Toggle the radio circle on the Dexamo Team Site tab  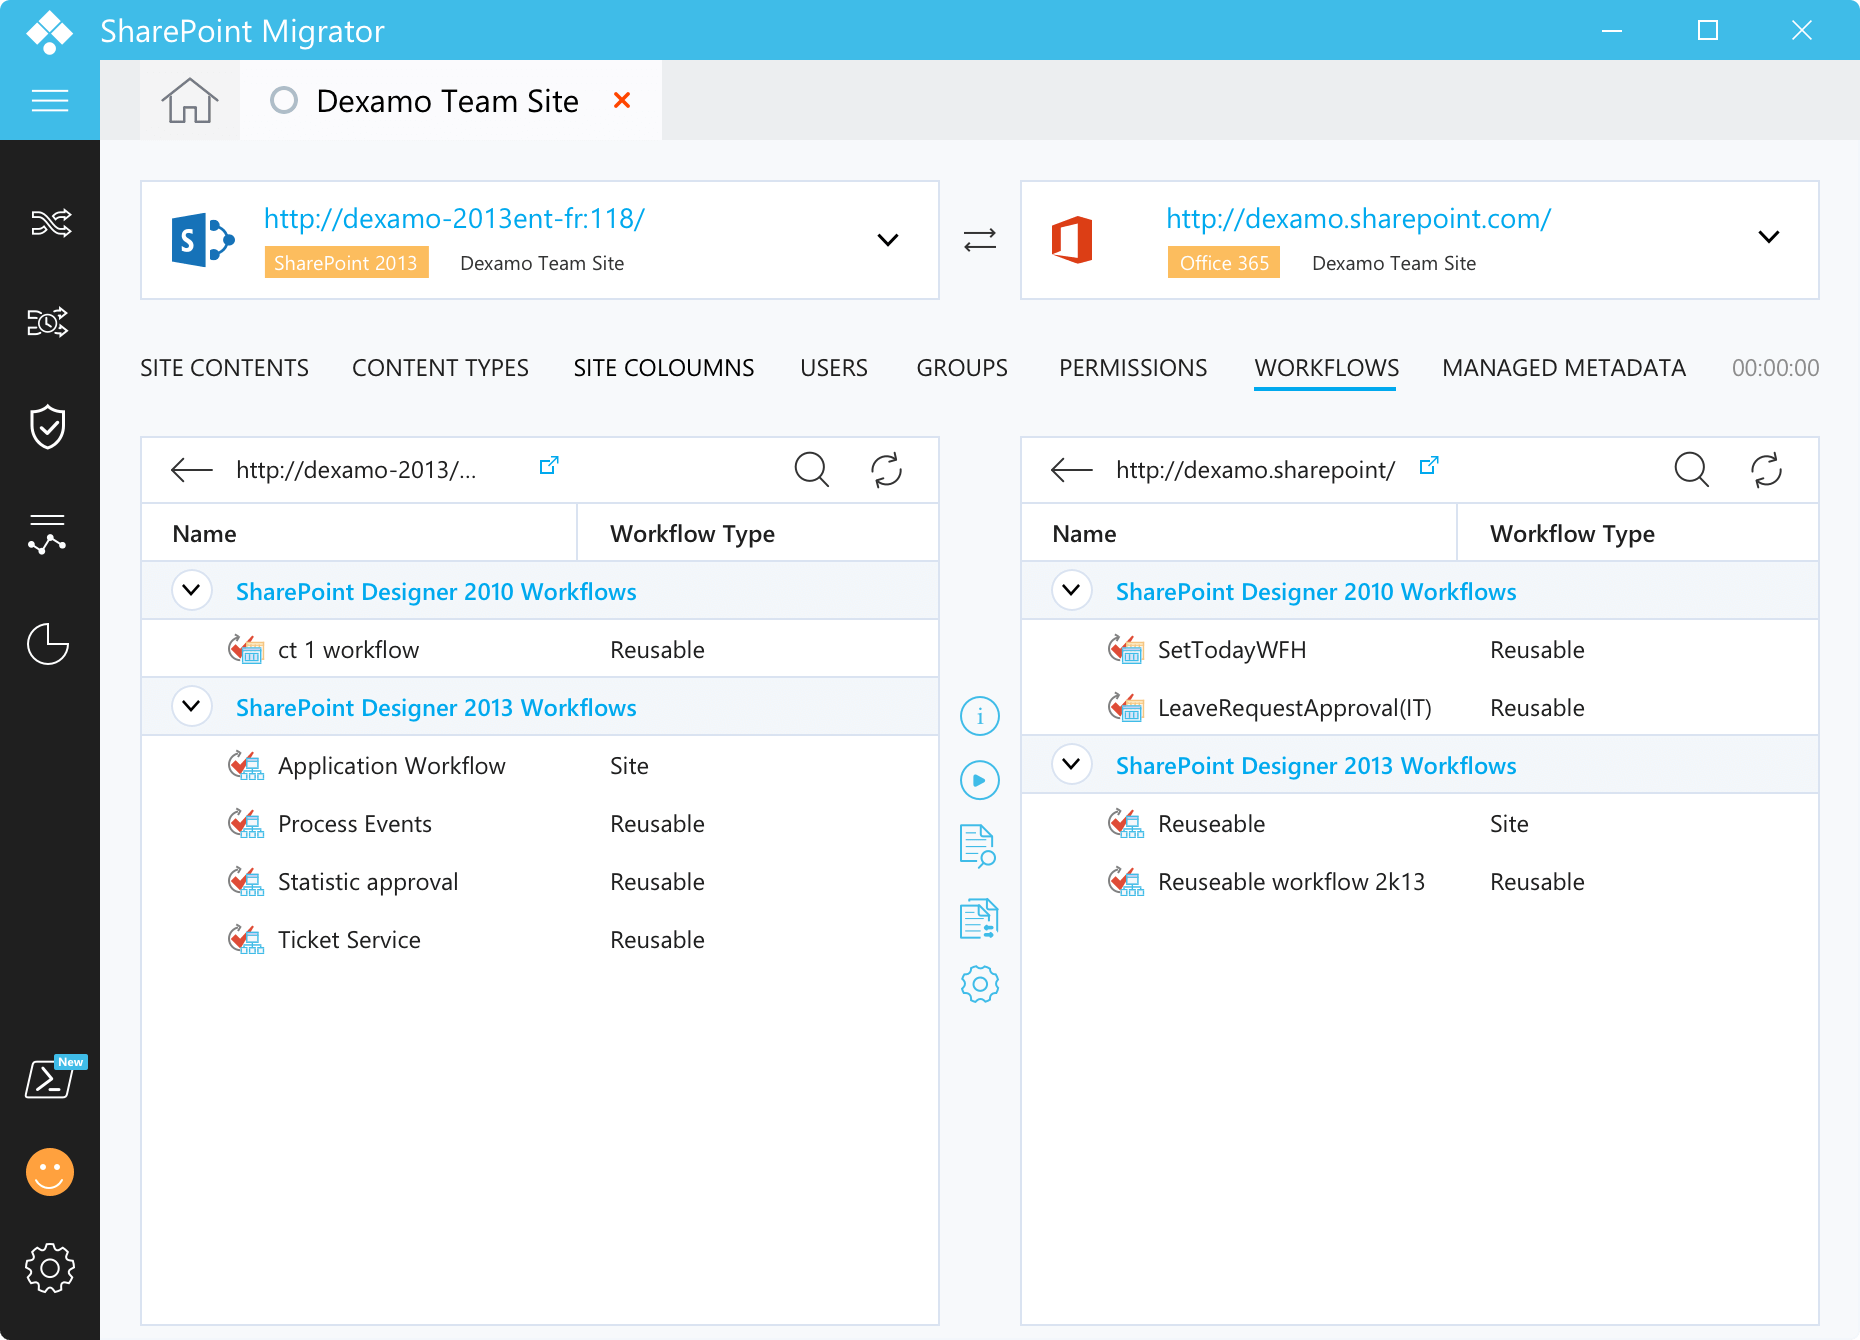pos(284,100)
